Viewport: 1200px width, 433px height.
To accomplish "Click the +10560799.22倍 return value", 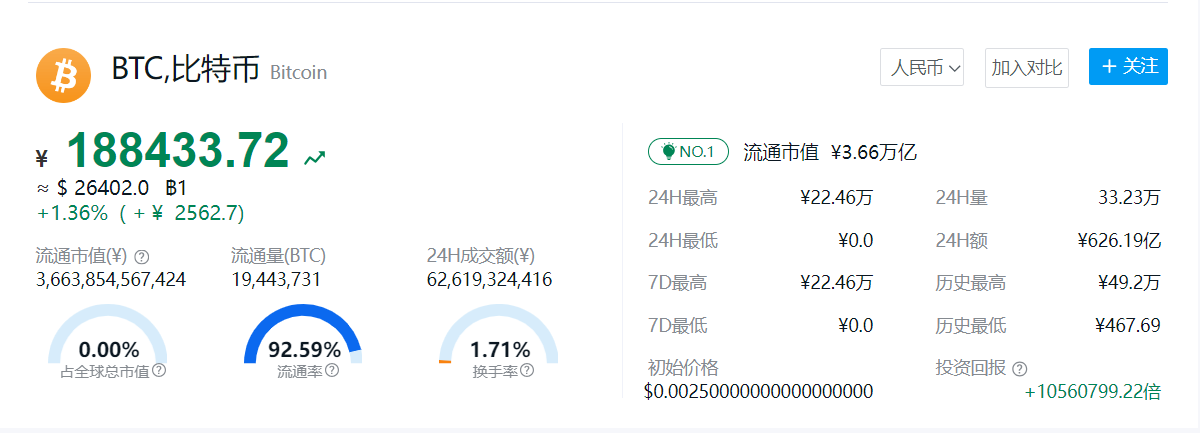I will pyautogui.click(x=1092, y=392).
